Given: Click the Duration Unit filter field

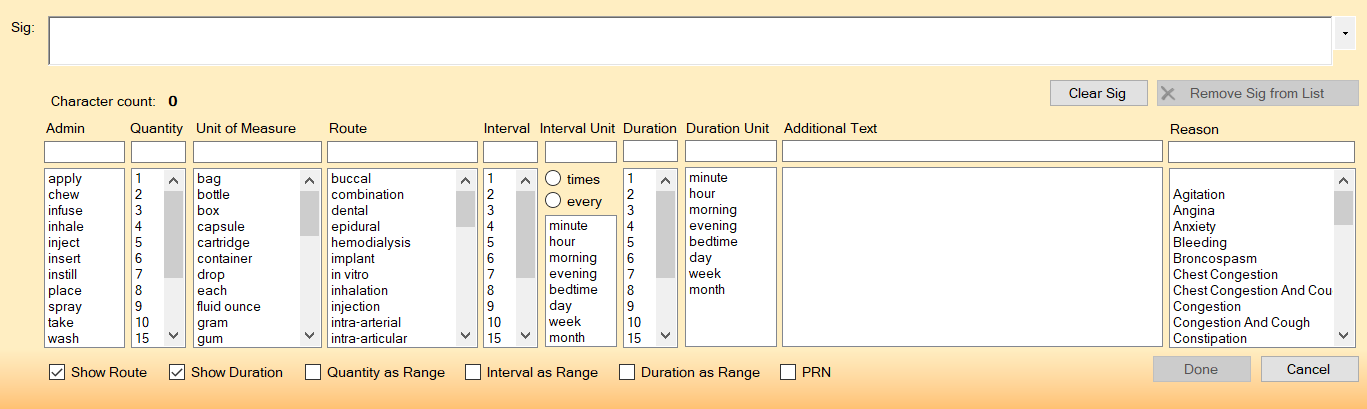Looking at the screenshot, I should (x=731, y=151).
